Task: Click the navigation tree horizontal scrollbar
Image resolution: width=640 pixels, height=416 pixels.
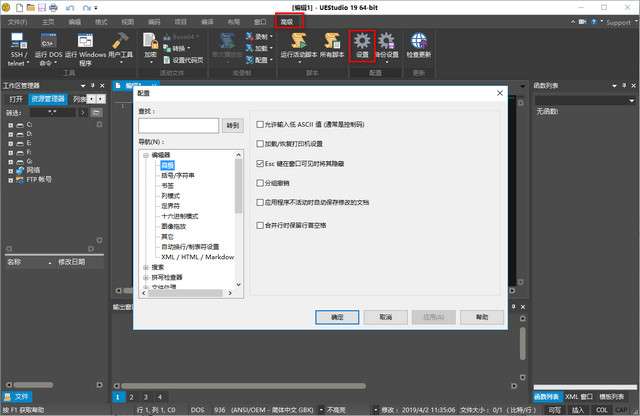Action: pos(187,293)
